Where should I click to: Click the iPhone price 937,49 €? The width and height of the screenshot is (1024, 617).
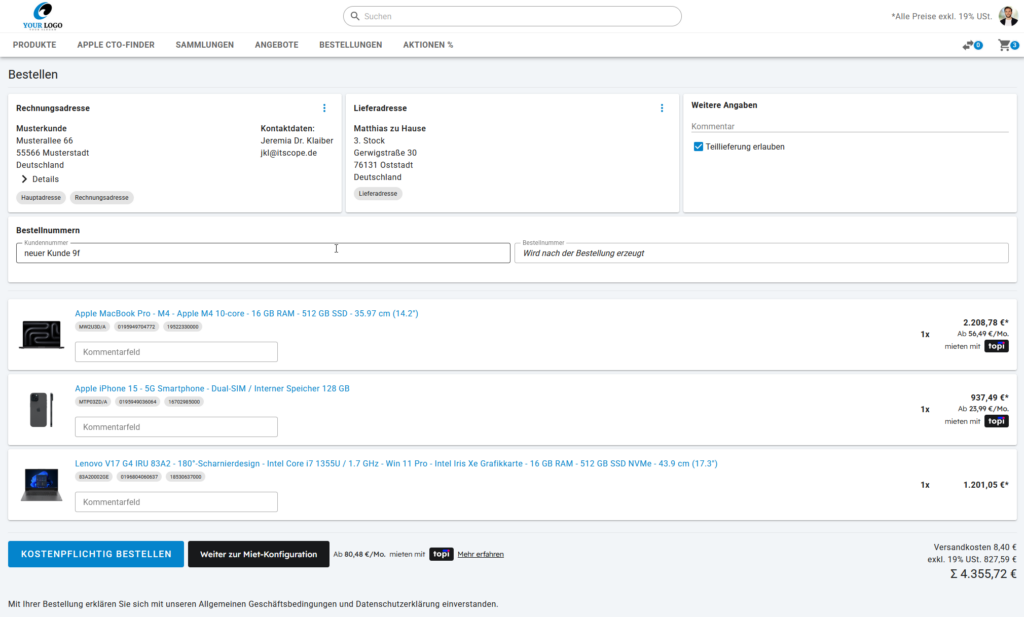[x=989, y=398]
